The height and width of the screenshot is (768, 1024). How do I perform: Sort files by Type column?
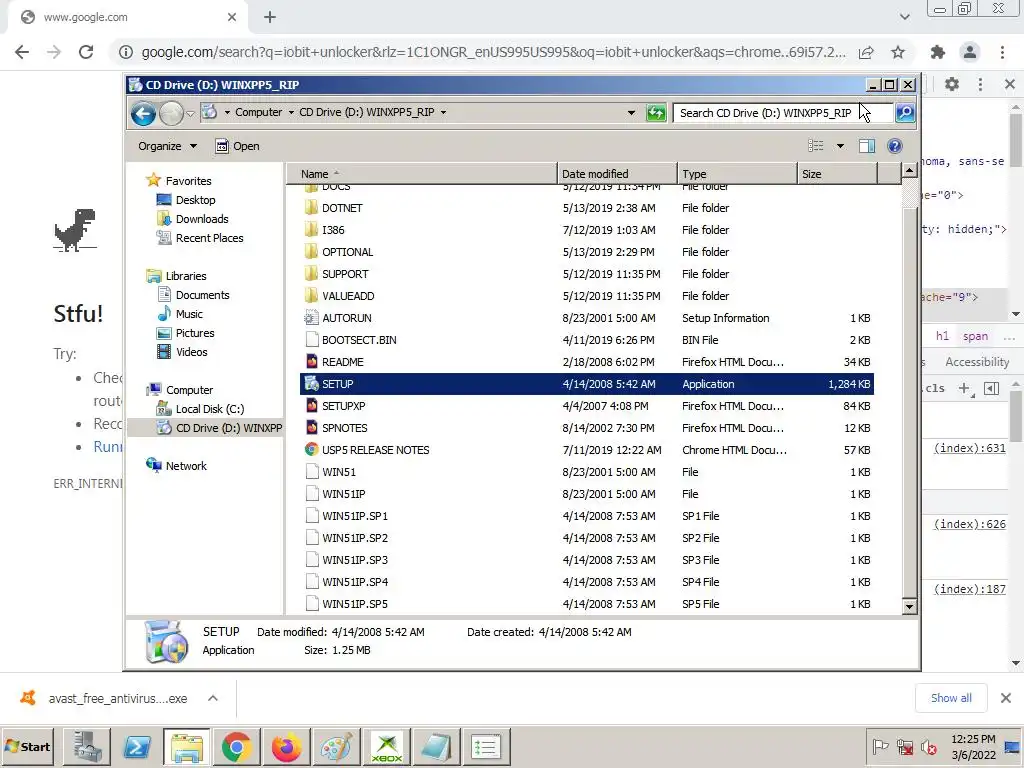(737, 174)
